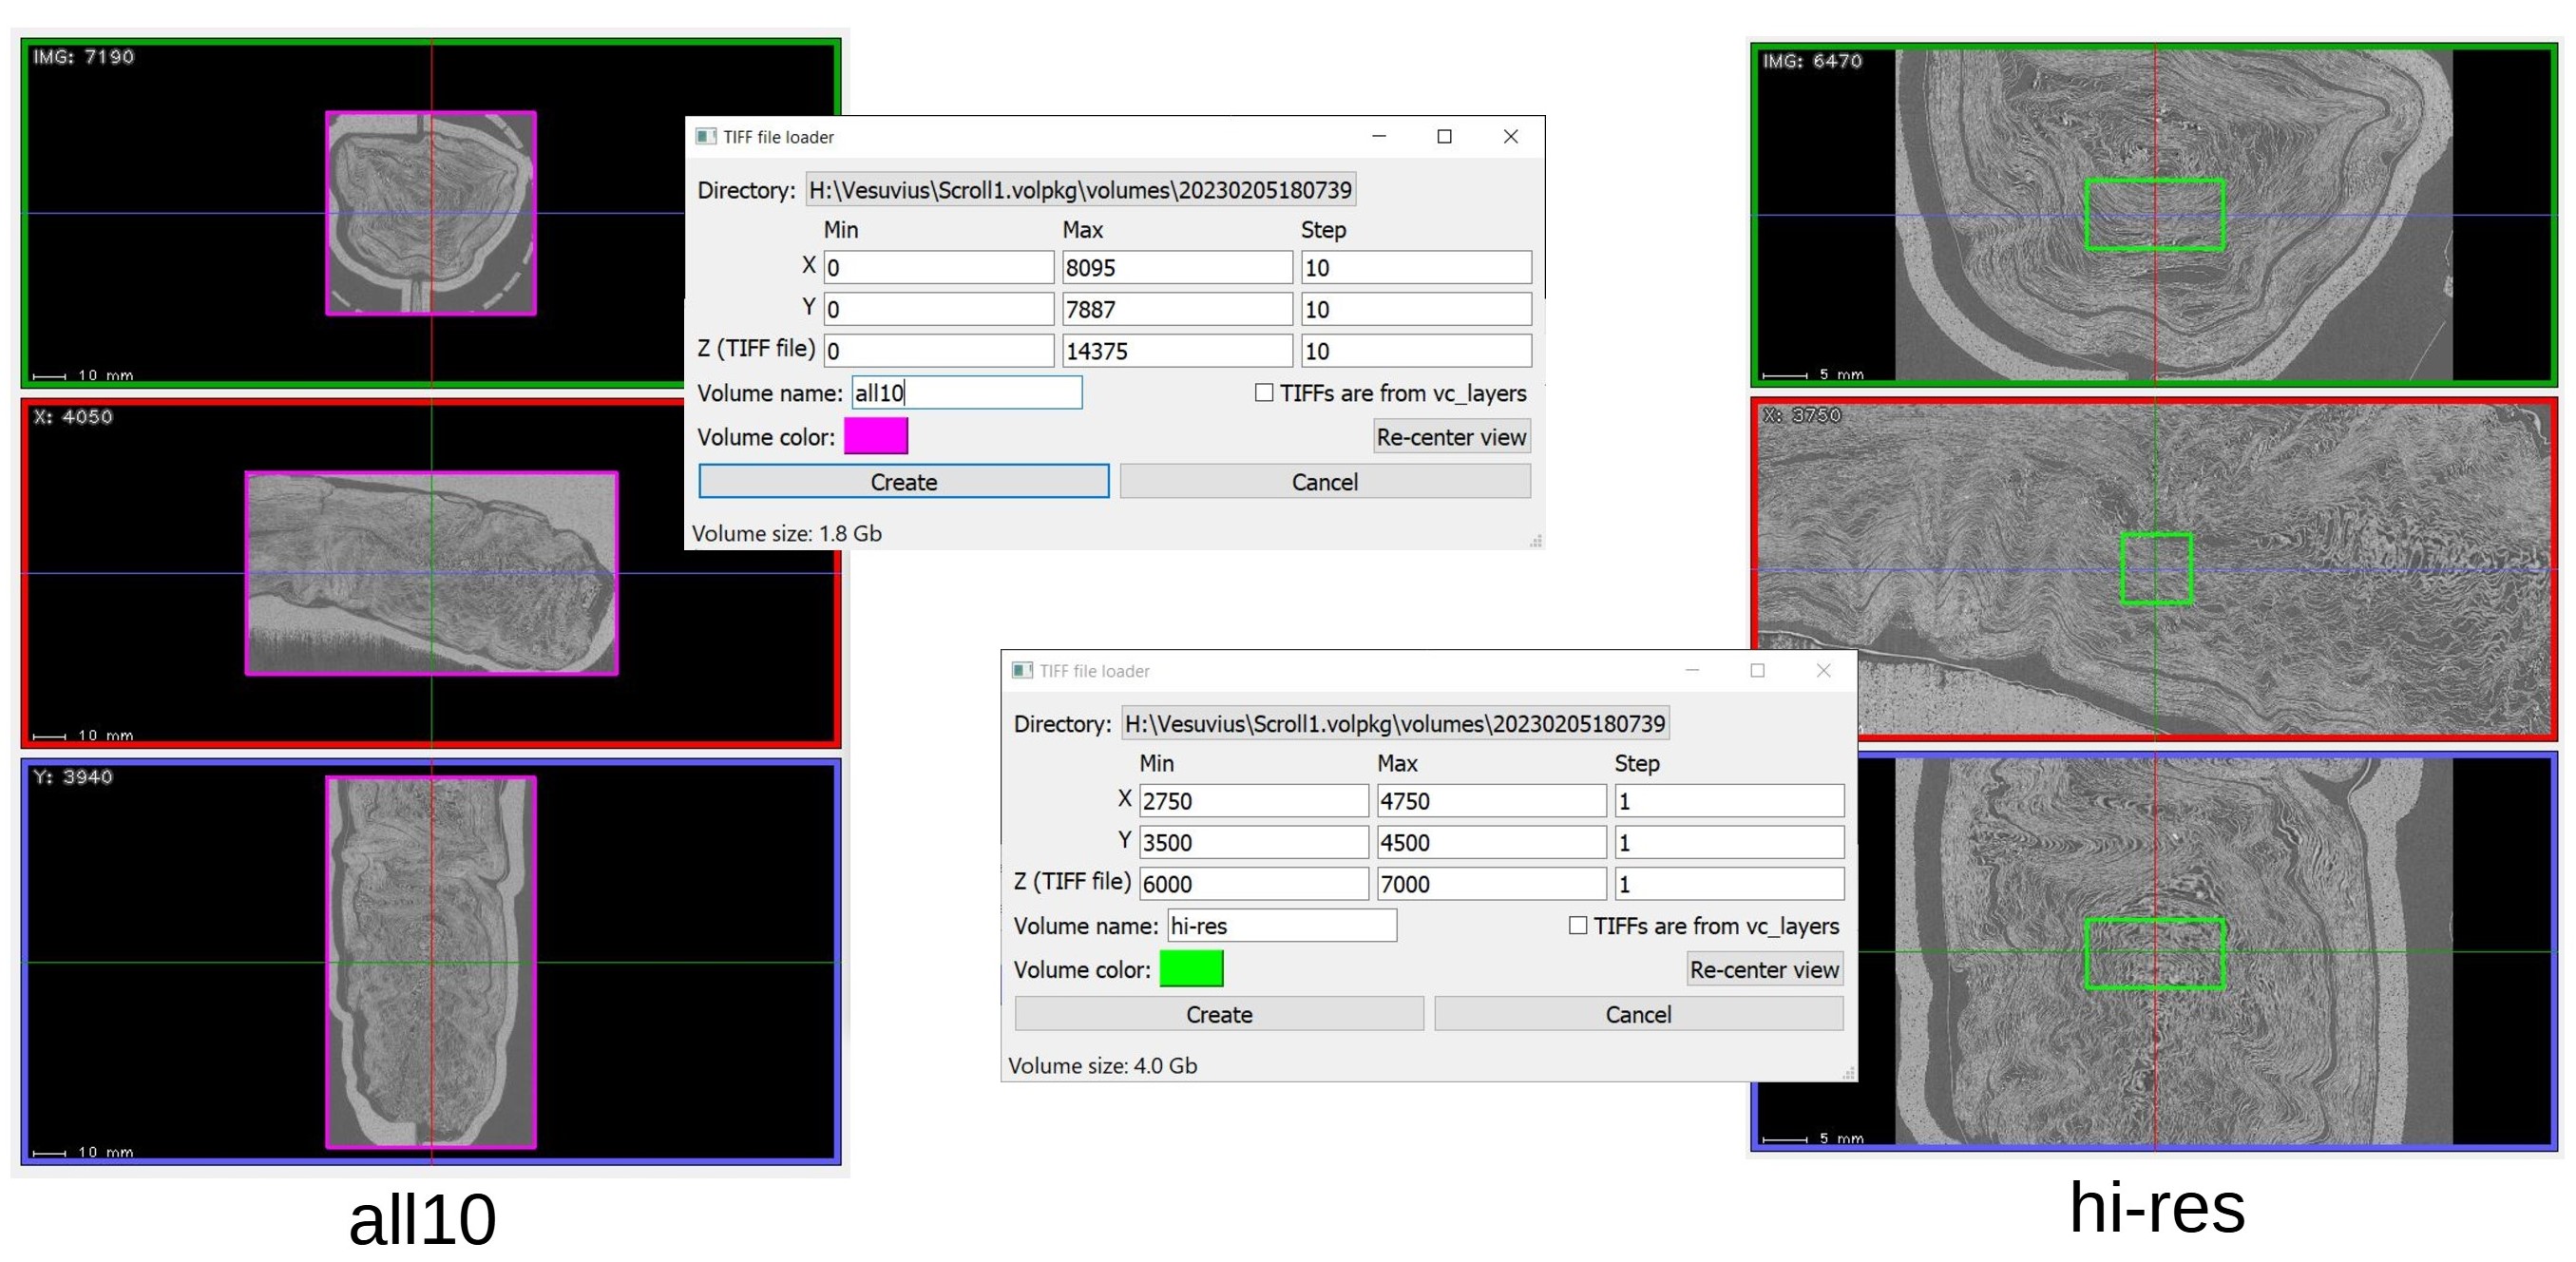Screen dimensions: 2576x1262
Task: Close the hi-res TIFF file loader dialog
Action: [x=1823, y=670]
